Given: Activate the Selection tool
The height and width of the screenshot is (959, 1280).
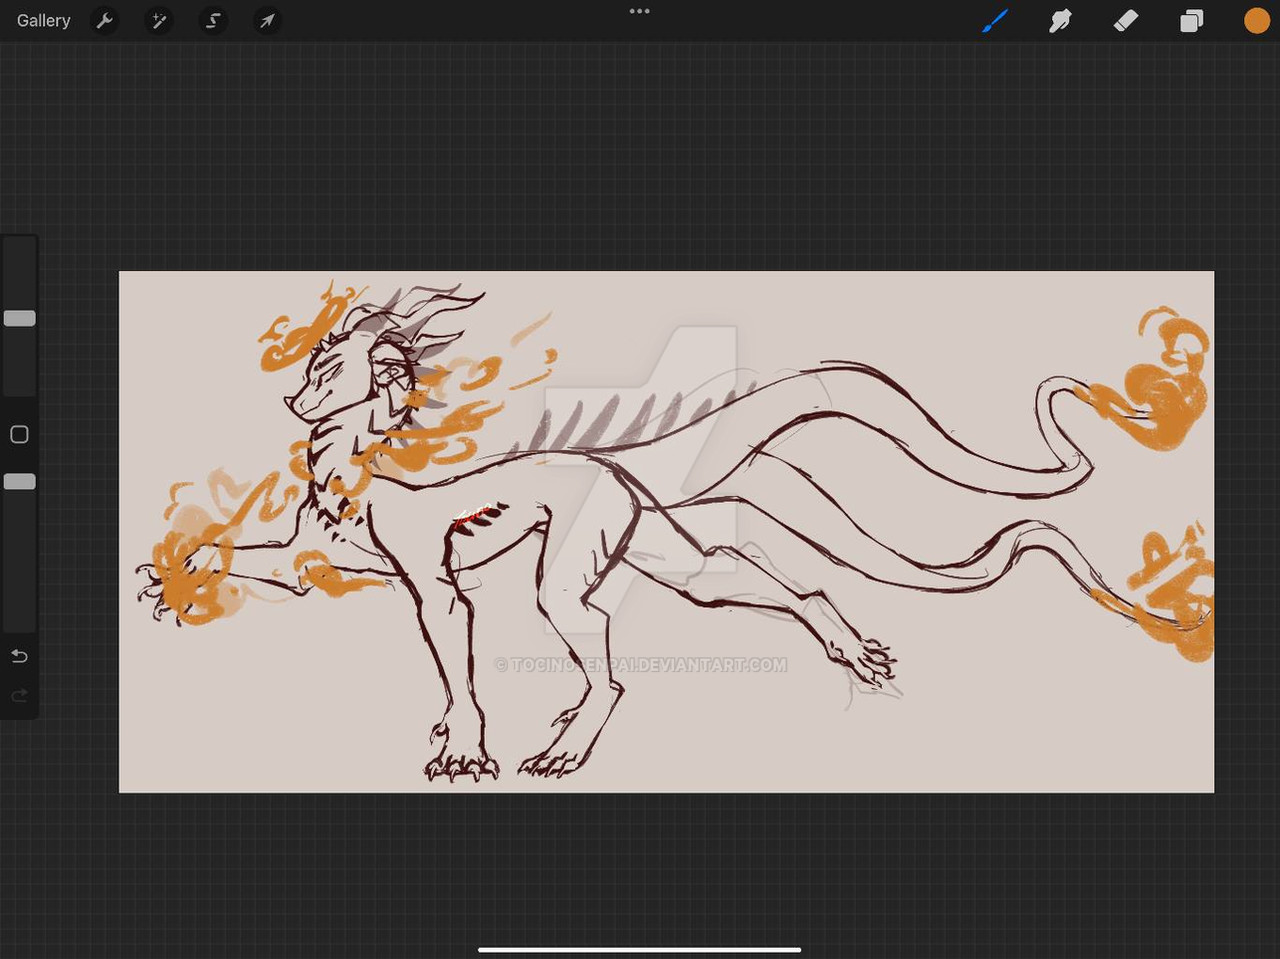Looking at the screenshot, I should pos(213,20).
